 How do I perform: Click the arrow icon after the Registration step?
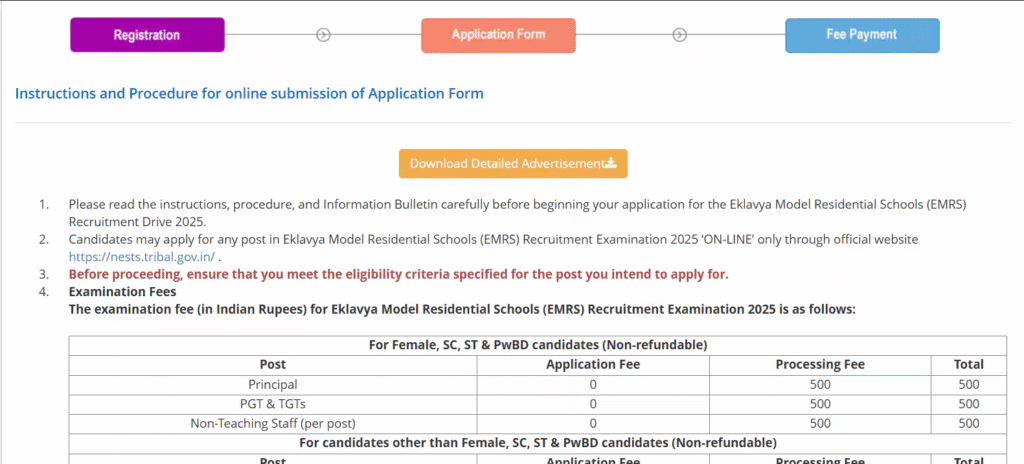coord(323,35)
